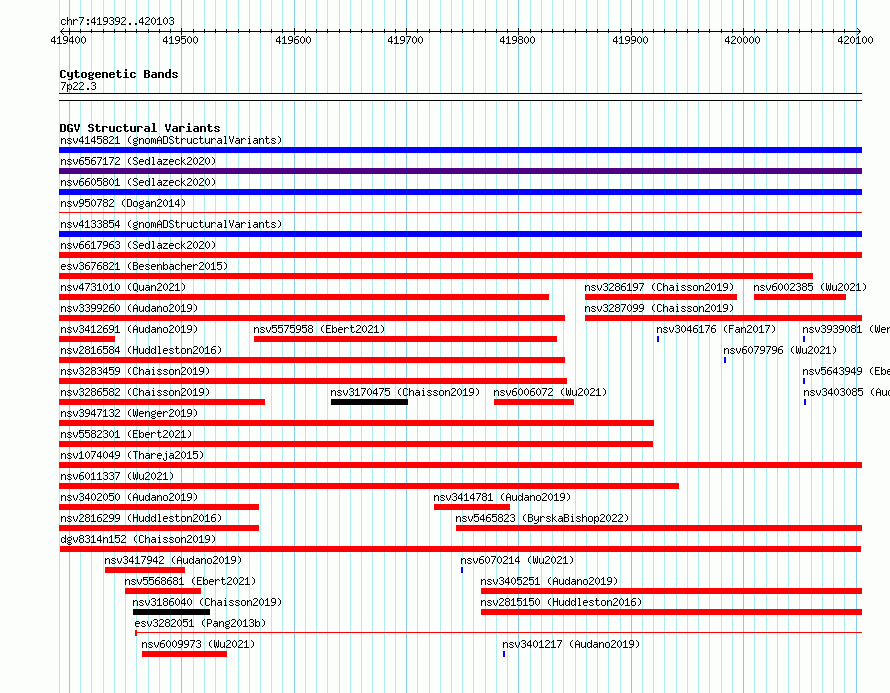Image resolution: width=890 pixels, height=693 pixels.
Task: Select the red nsv3417942 variant bar
Action: [x=145, y=570]
